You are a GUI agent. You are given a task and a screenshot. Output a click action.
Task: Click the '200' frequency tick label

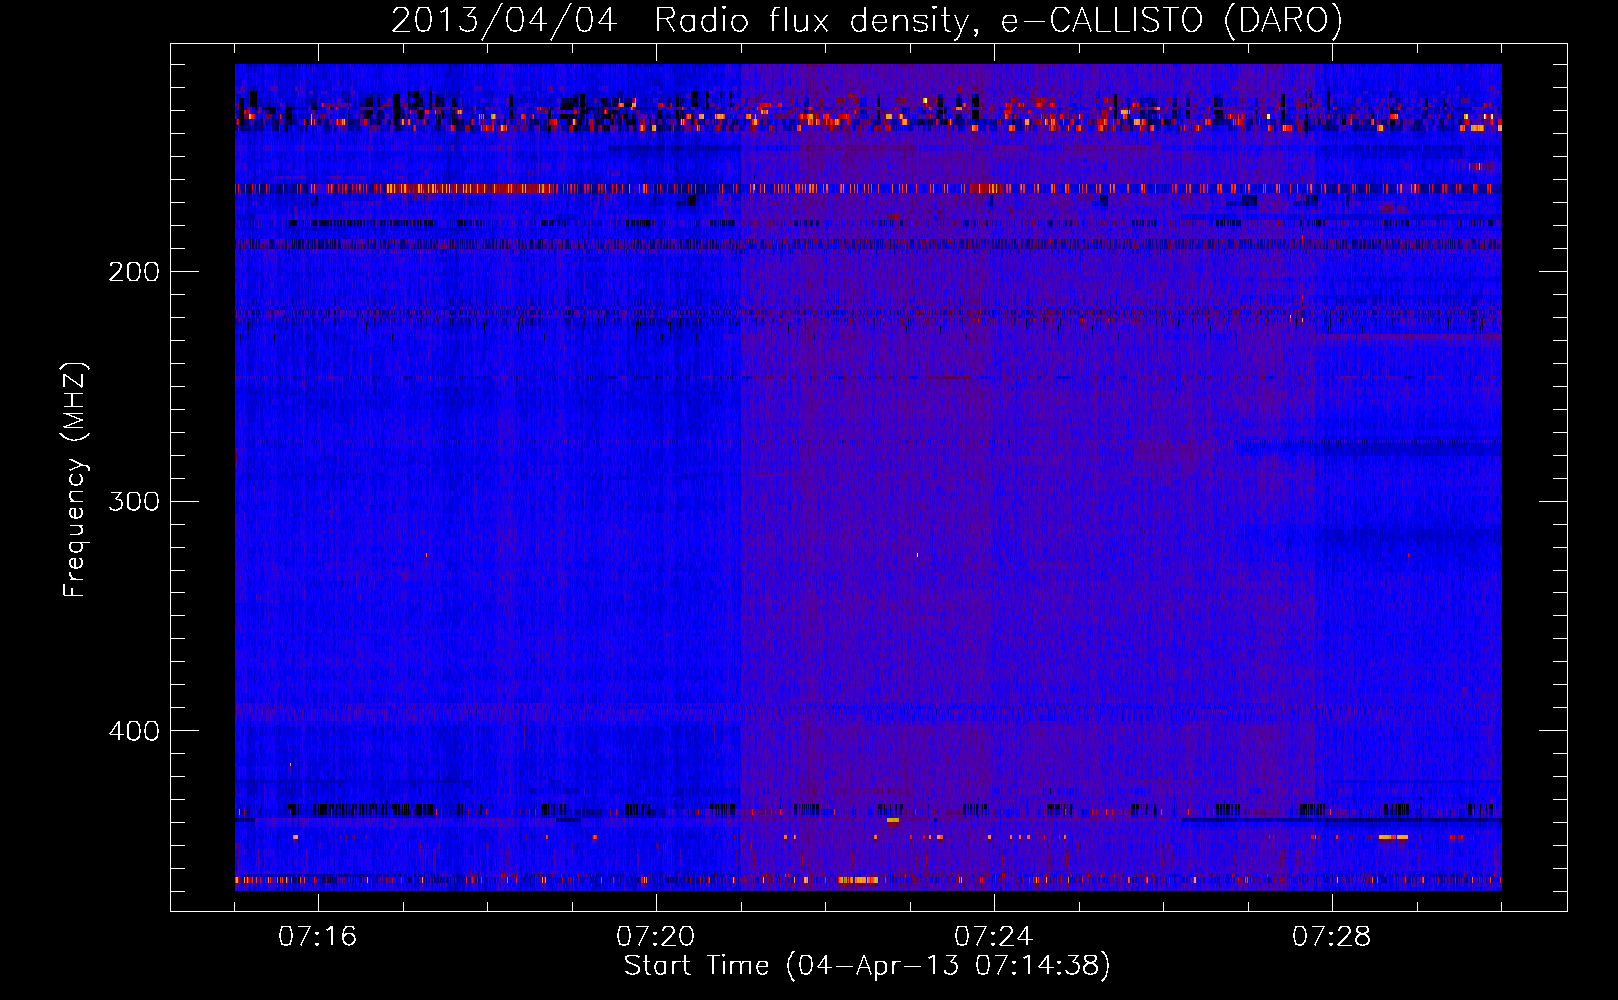point(134,272)
